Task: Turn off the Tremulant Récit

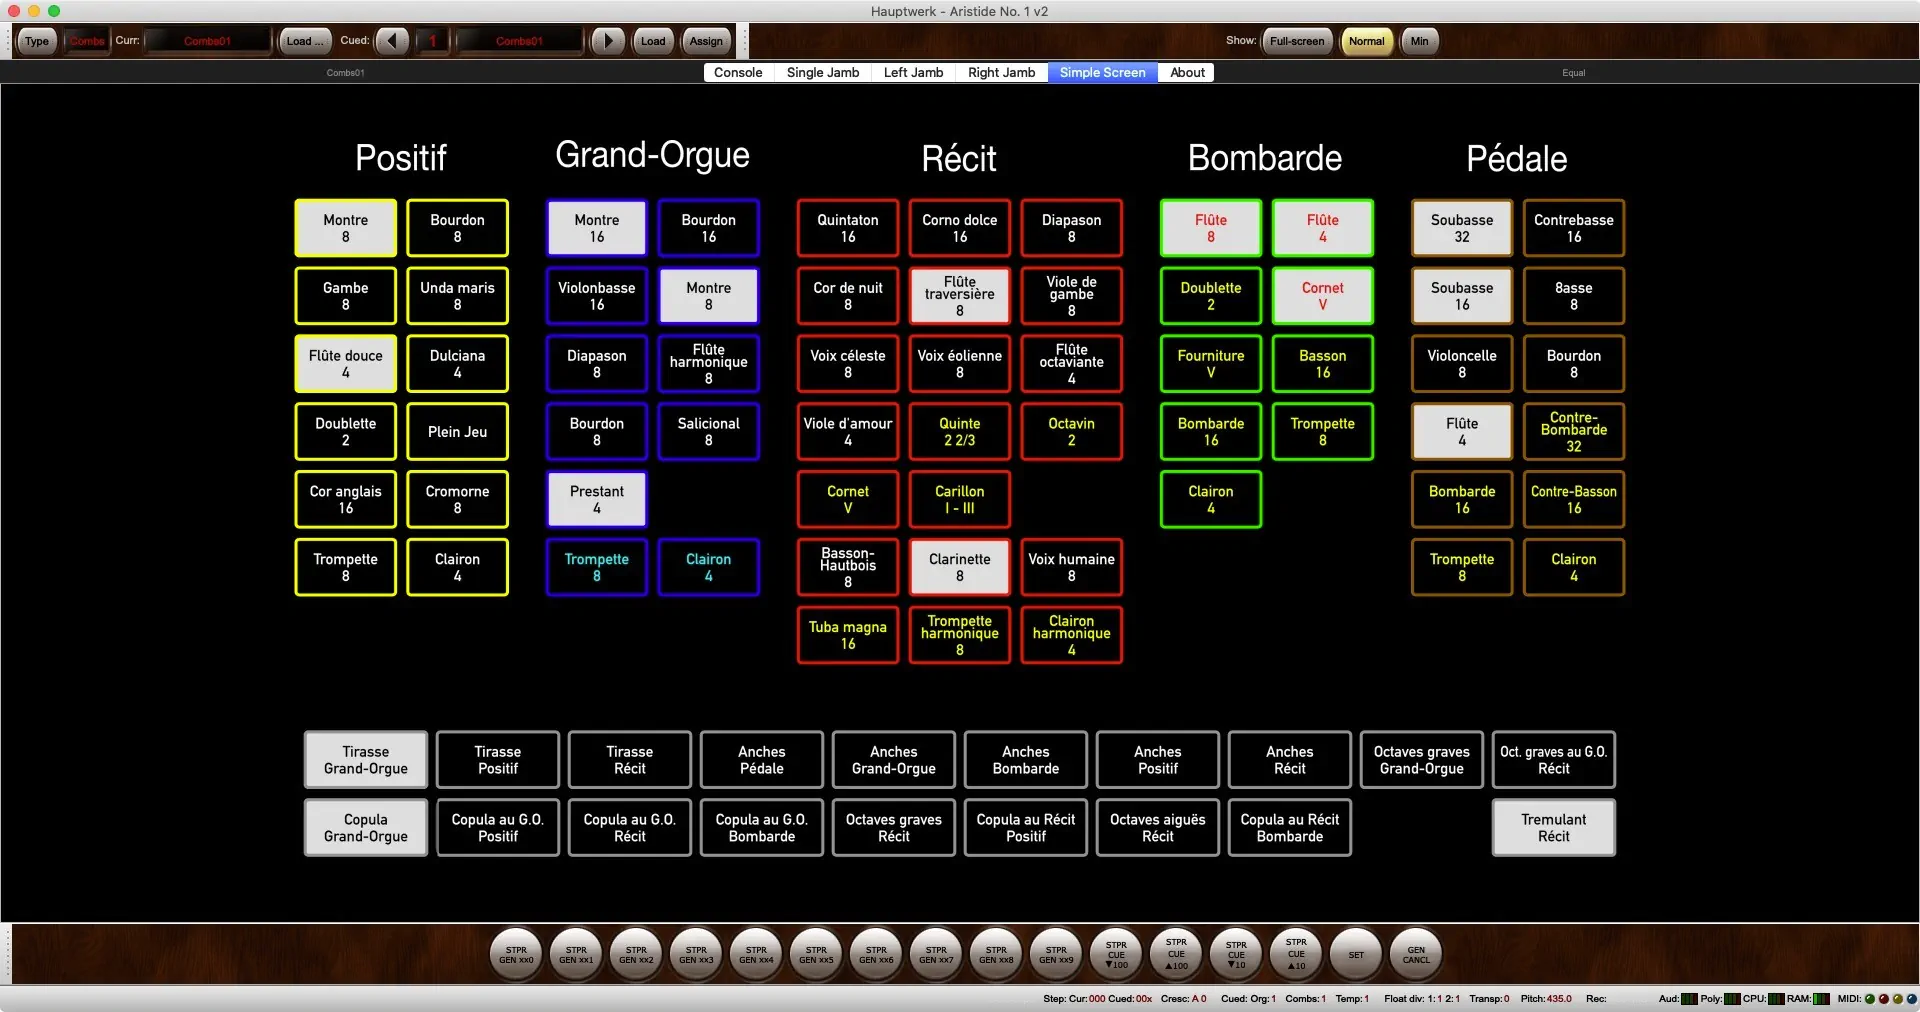Action: pyautogui.click(x=1553, y=828)
